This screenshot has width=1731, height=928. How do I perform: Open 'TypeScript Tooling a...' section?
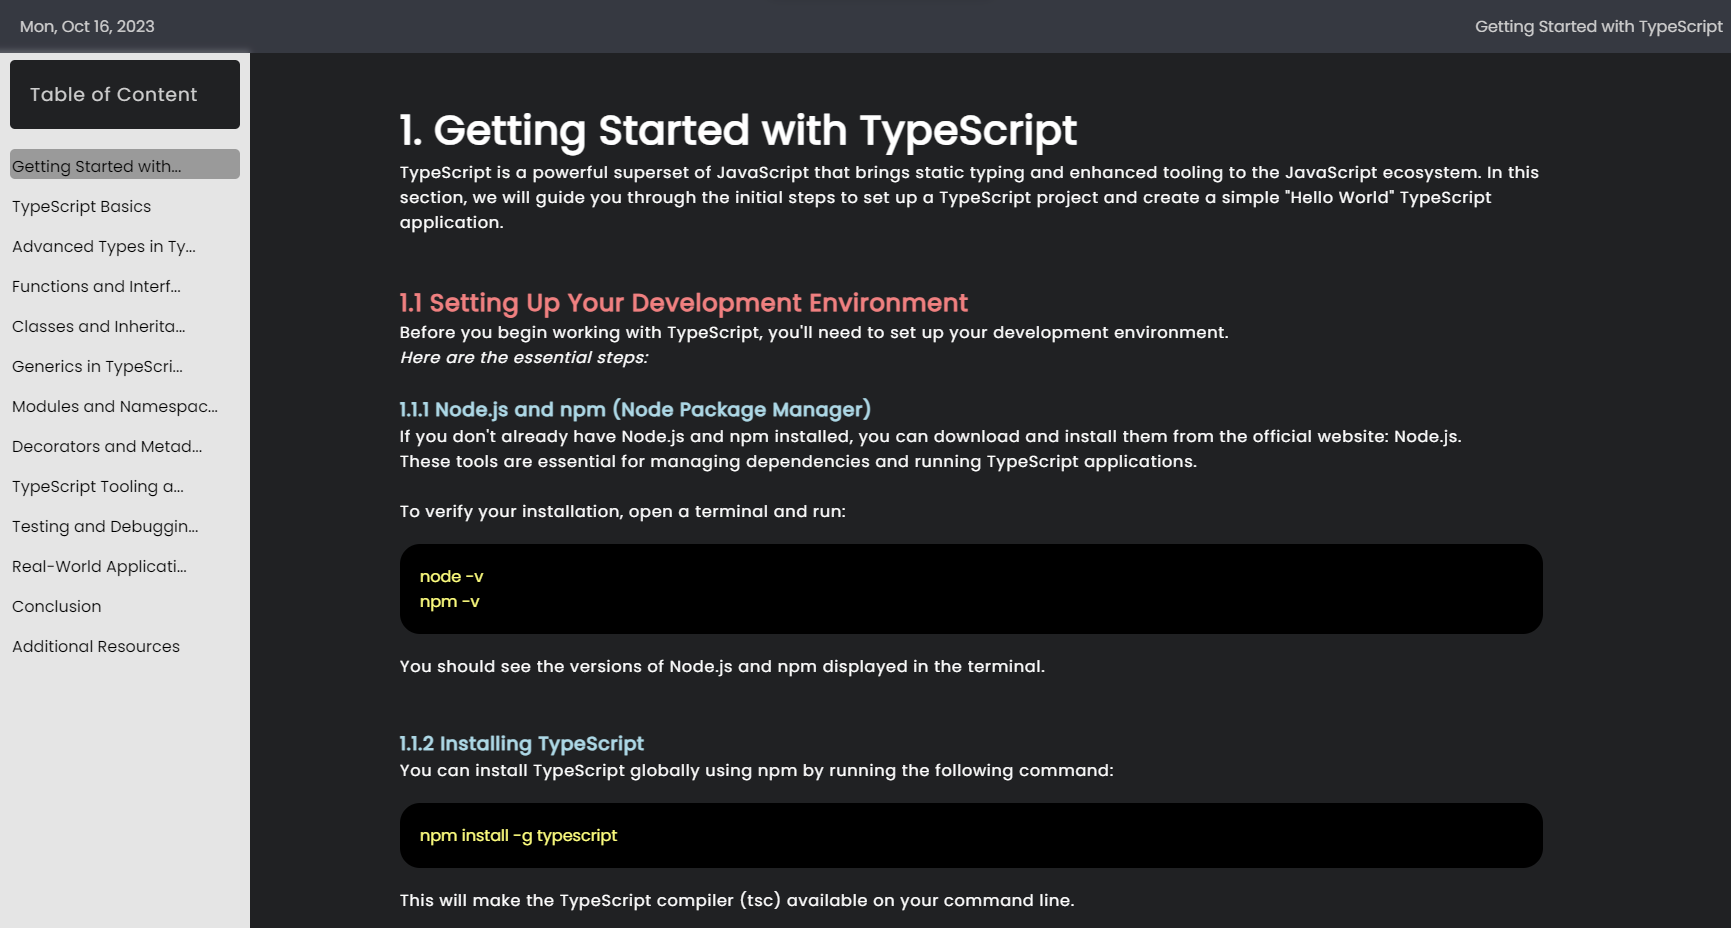point(98,486)
